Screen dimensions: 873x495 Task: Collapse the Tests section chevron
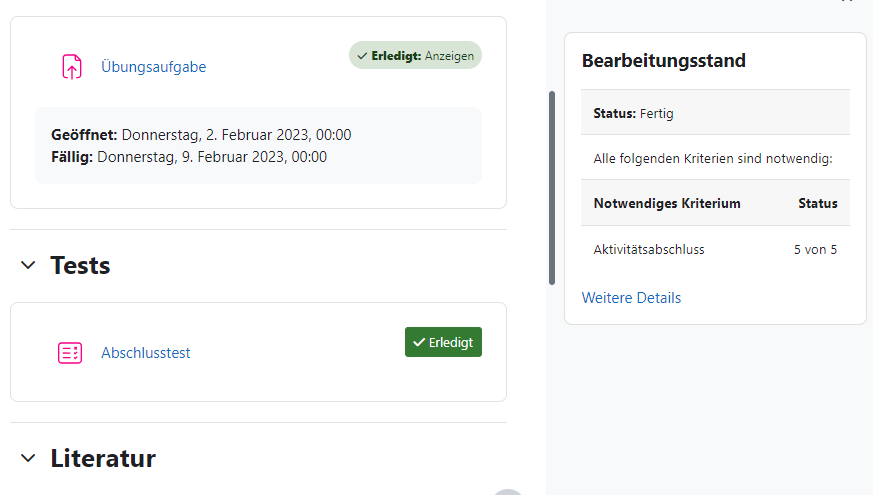28,265
